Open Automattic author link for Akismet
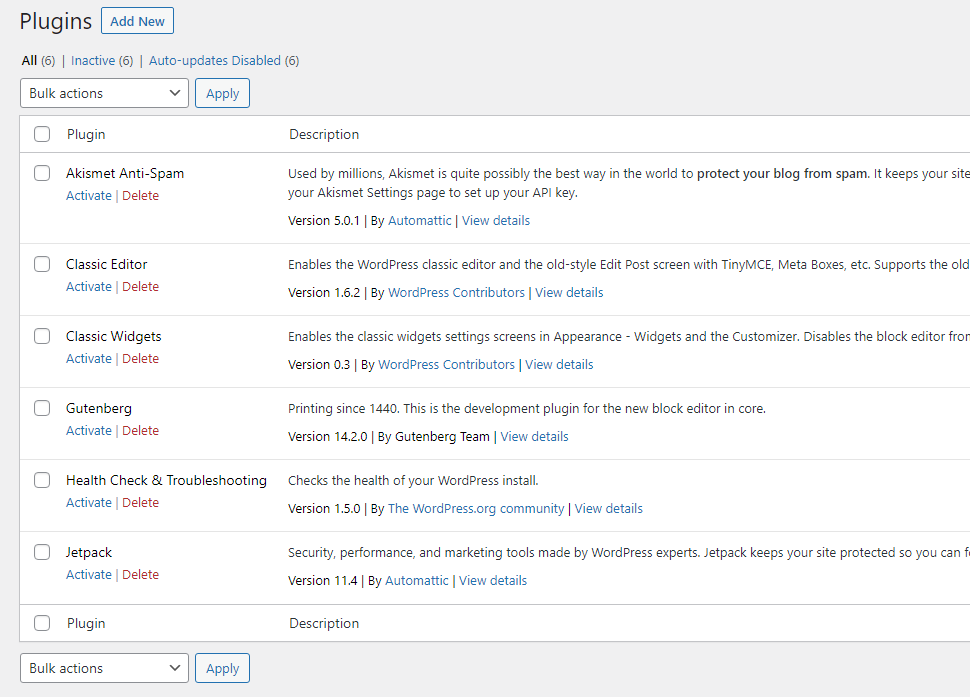This screenshot has width=970, height=697. pos(419,220)
